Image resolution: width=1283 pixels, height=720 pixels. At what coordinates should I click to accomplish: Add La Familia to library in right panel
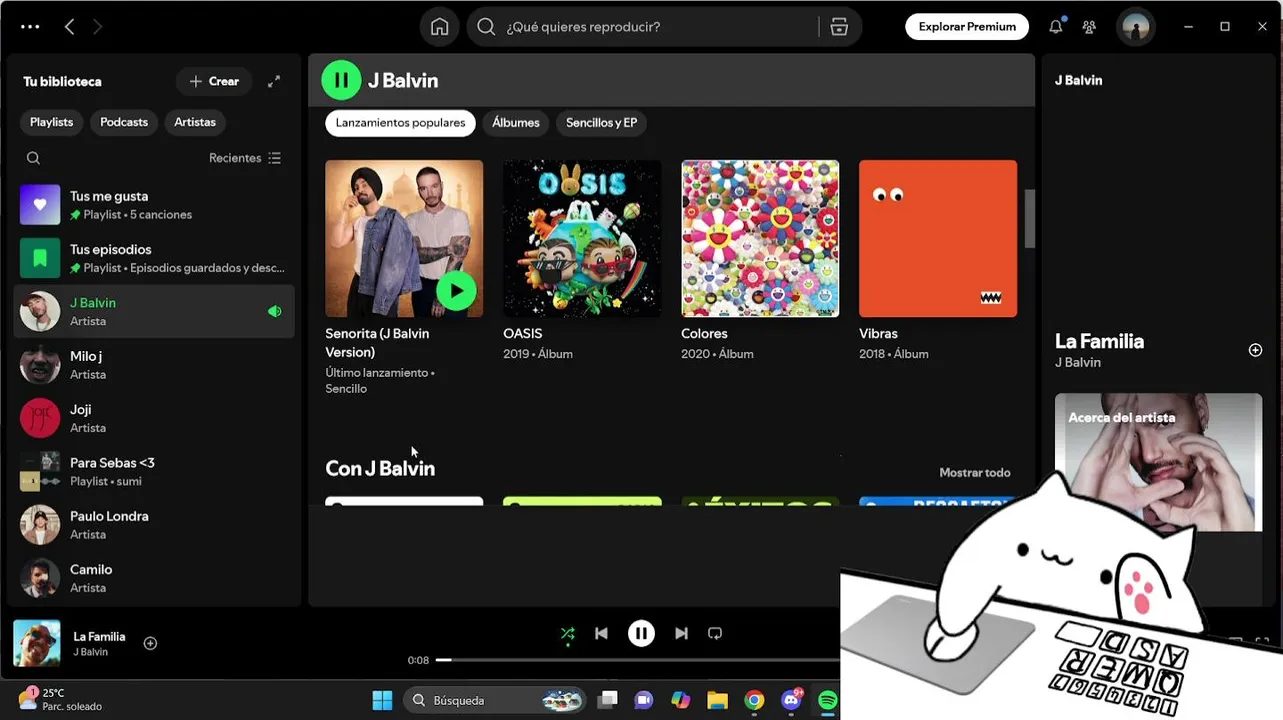1255,350
